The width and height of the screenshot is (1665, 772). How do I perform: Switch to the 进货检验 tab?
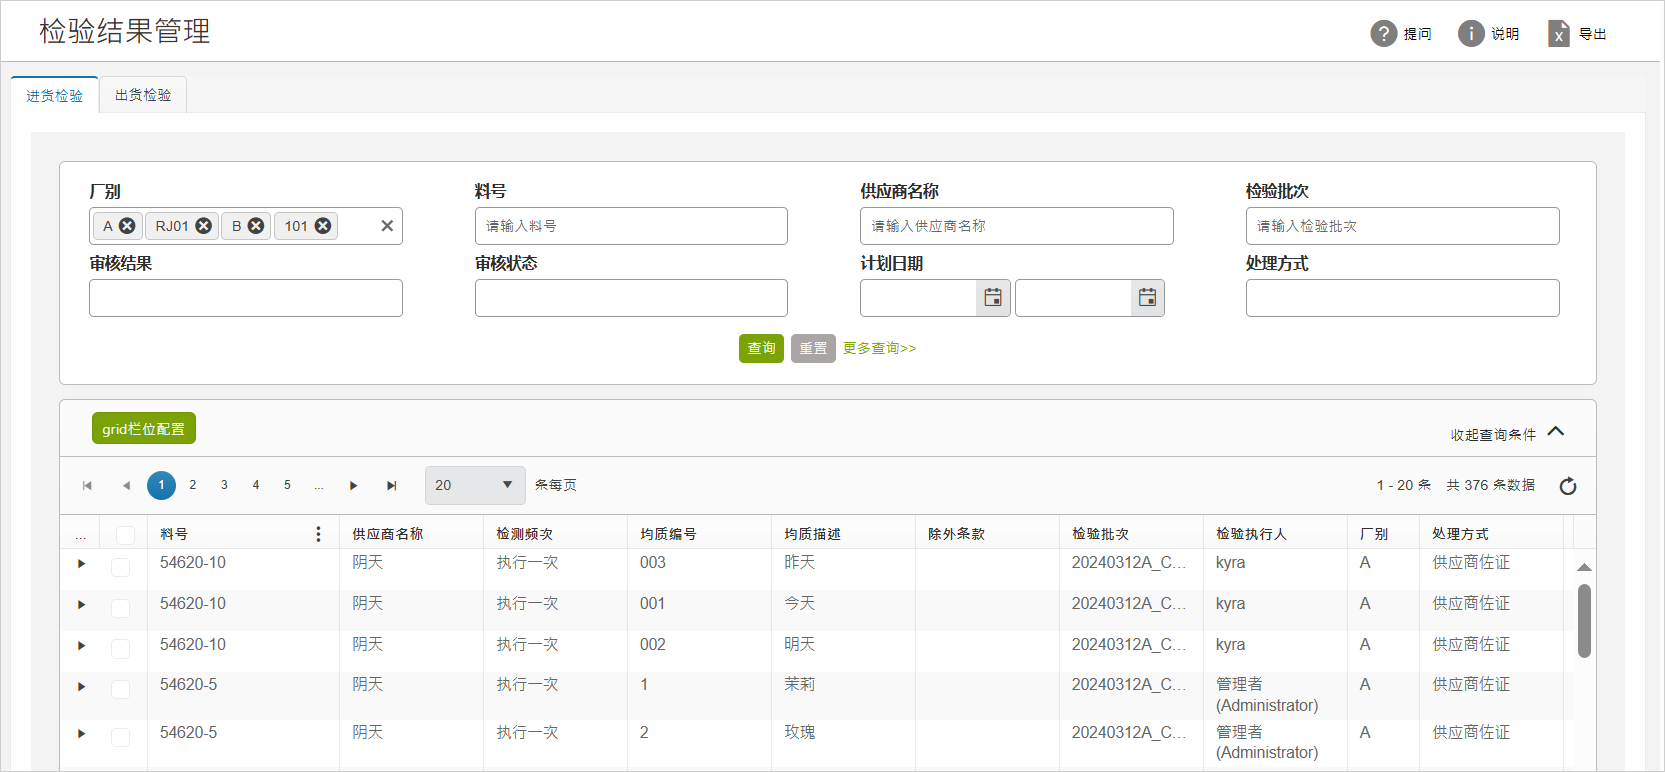coord(55,95)
